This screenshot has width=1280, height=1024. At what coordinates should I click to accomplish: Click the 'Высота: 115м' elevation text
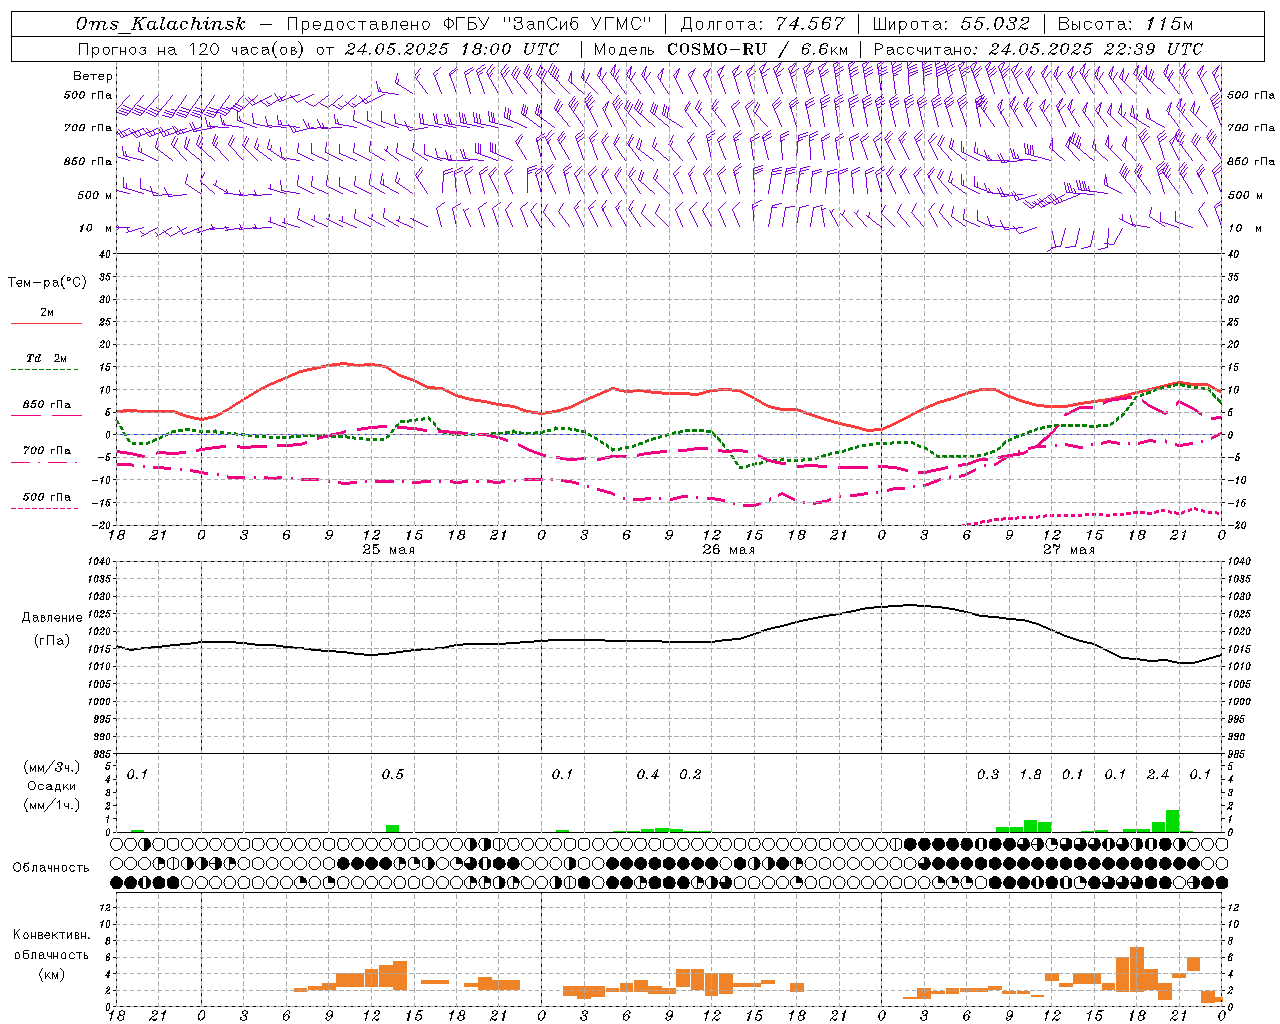(x=1125, y=24)
